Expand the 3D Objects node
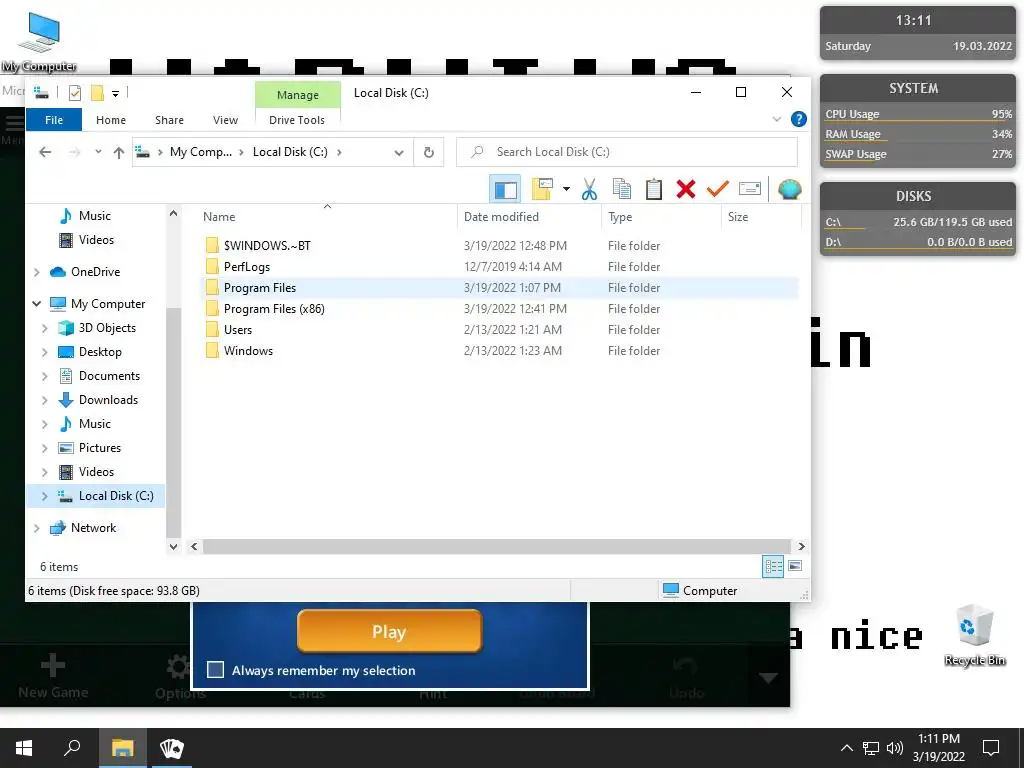Image resolution: width=1024 pixels, height=768 pixels. click(x=44, y=328)
